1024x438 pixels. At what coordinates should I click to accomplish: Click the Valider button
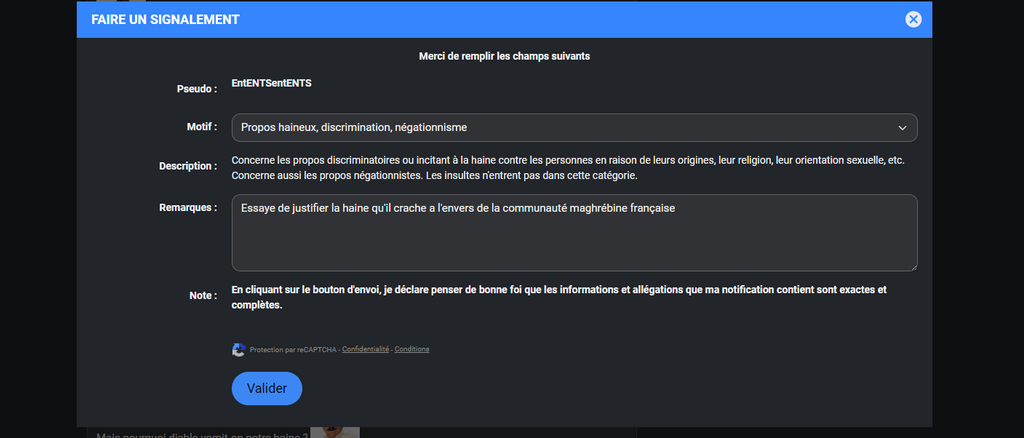click(266, 388)
